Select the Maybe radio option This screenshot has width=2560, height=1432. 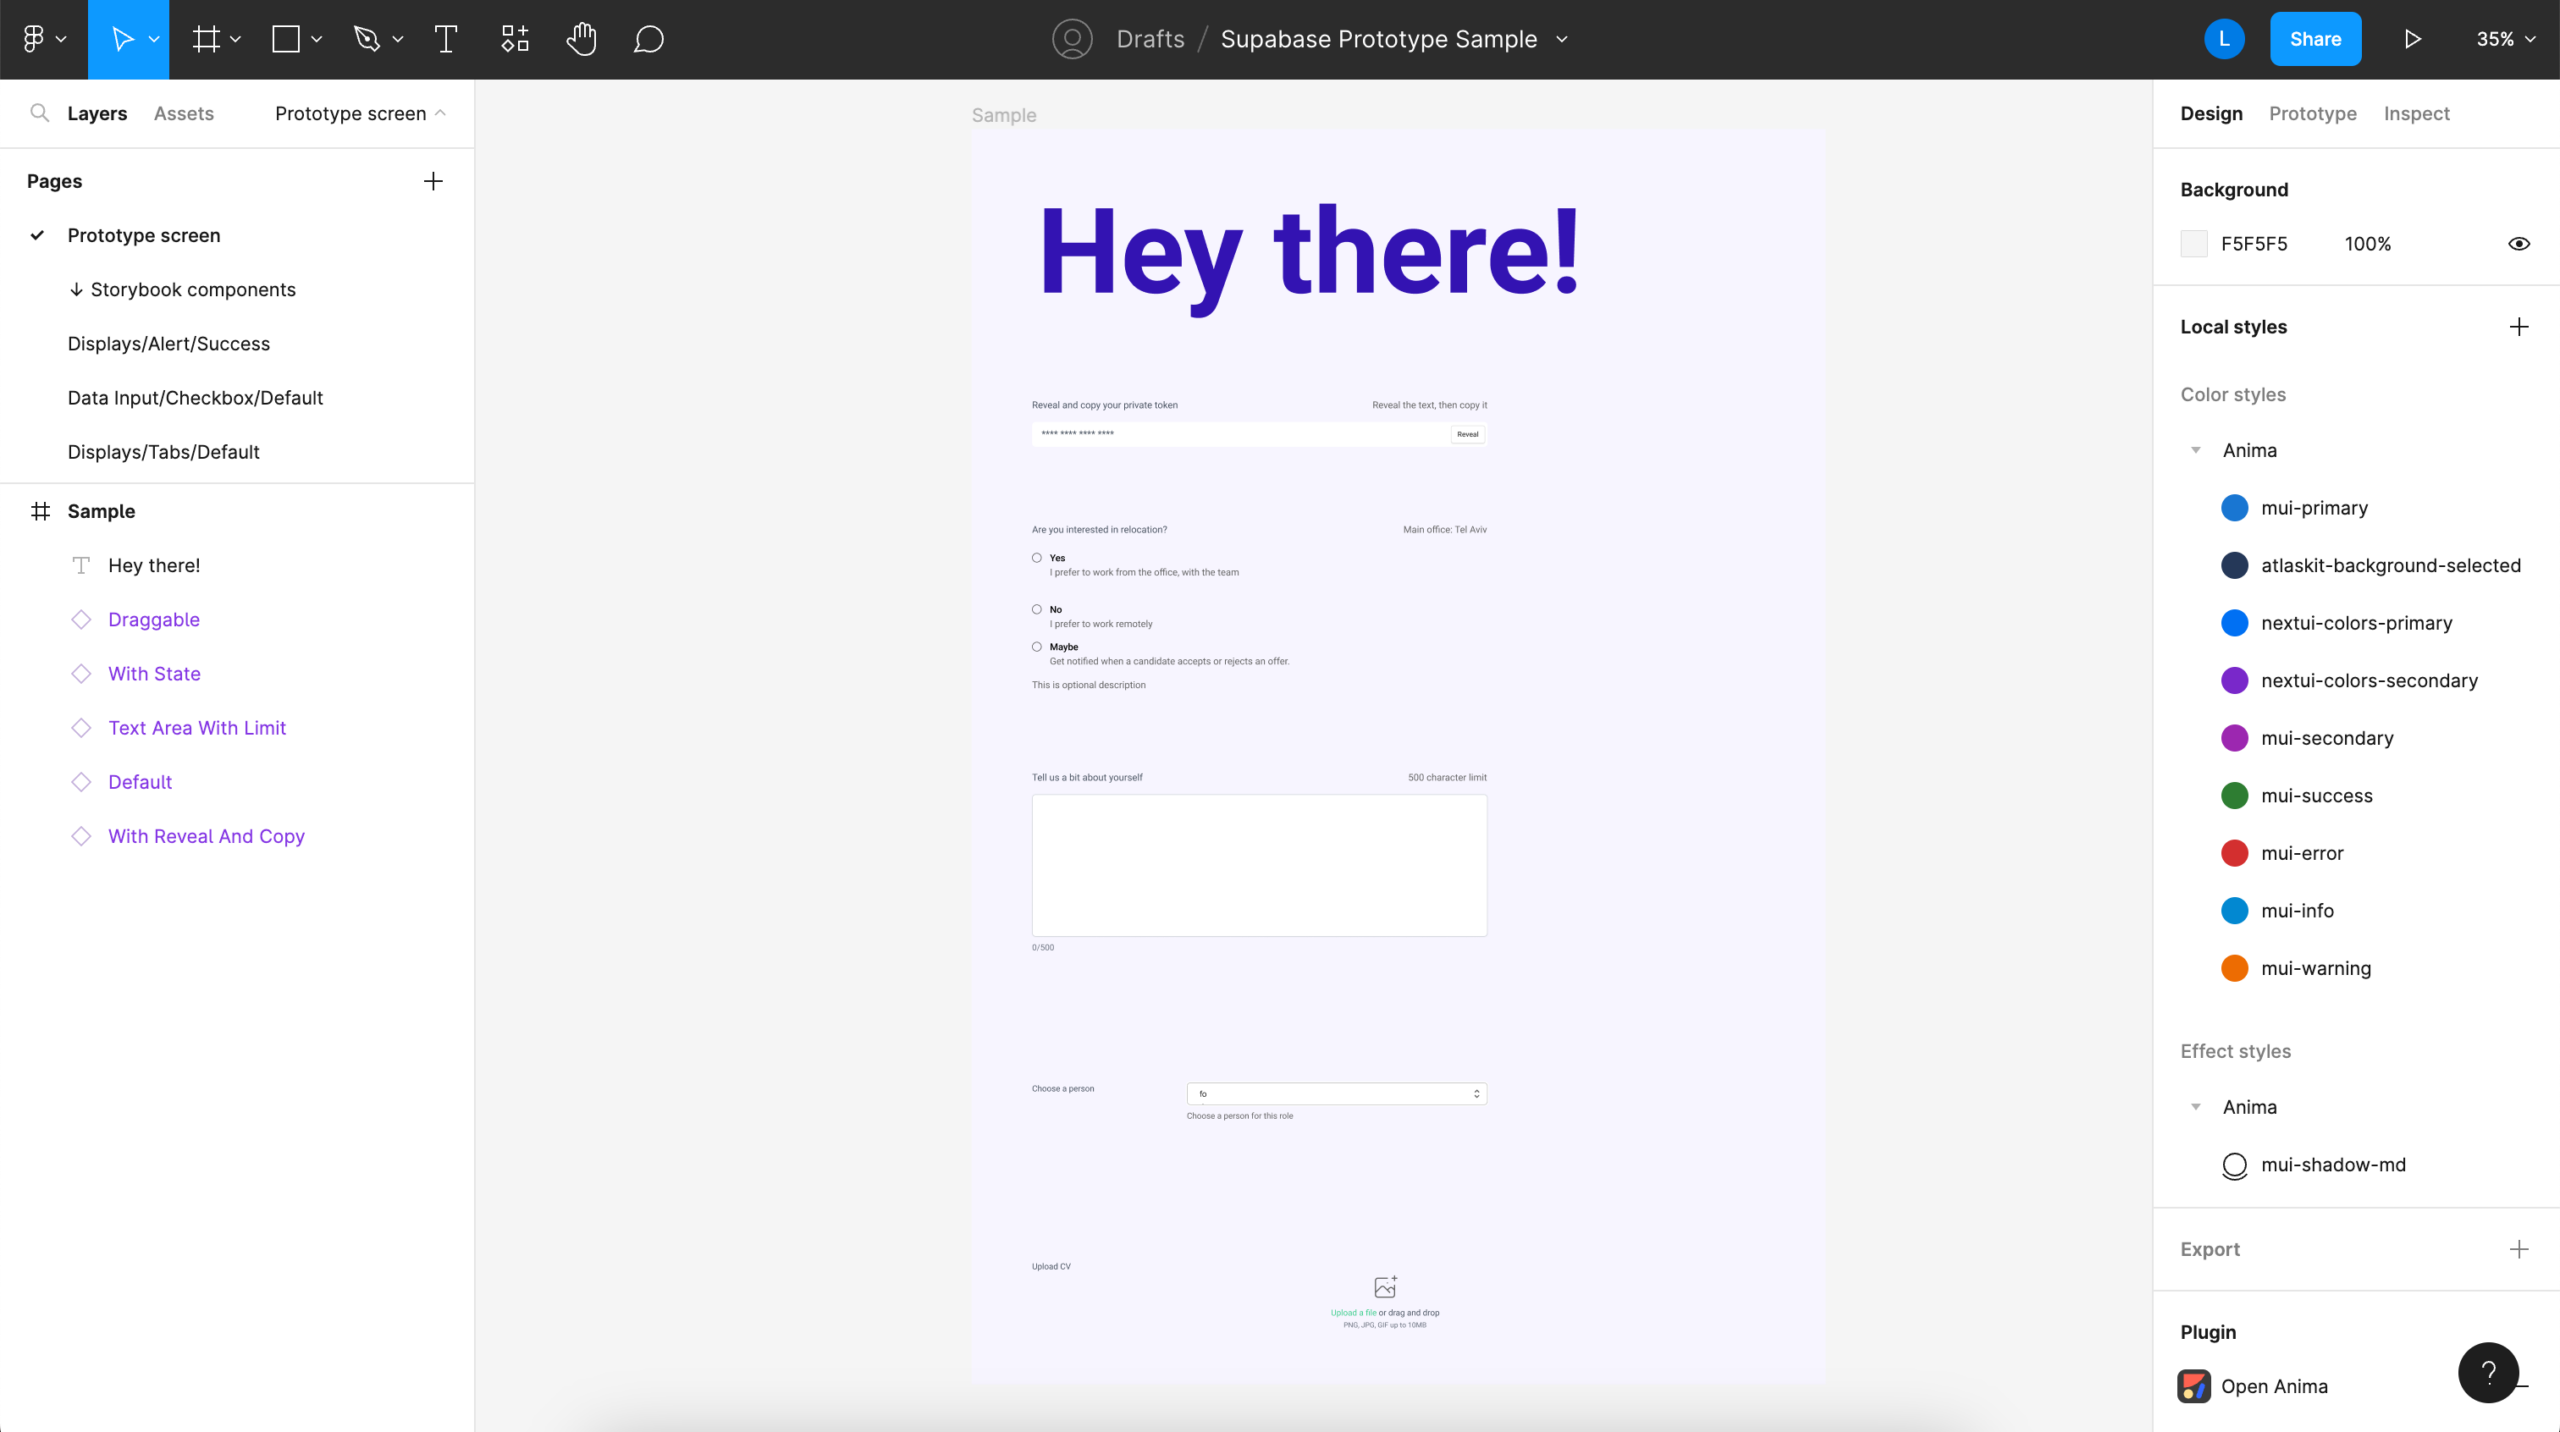(x=1037, y=647)
